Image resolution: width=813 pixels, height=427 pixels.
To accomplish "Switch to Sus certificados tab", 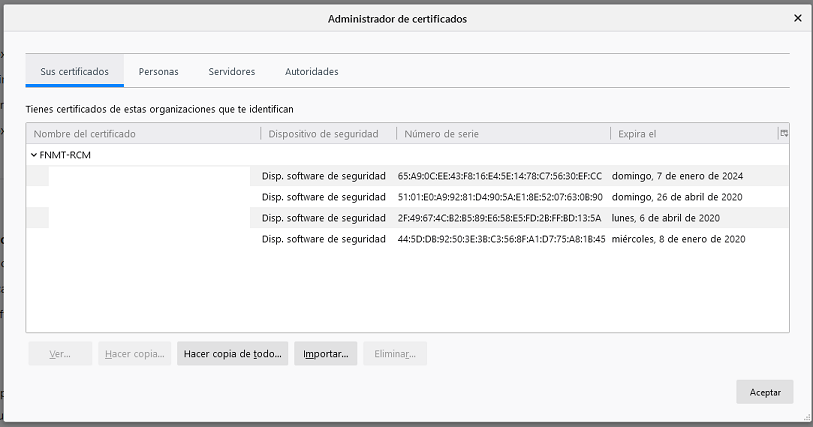I will [x=75, y=72].
